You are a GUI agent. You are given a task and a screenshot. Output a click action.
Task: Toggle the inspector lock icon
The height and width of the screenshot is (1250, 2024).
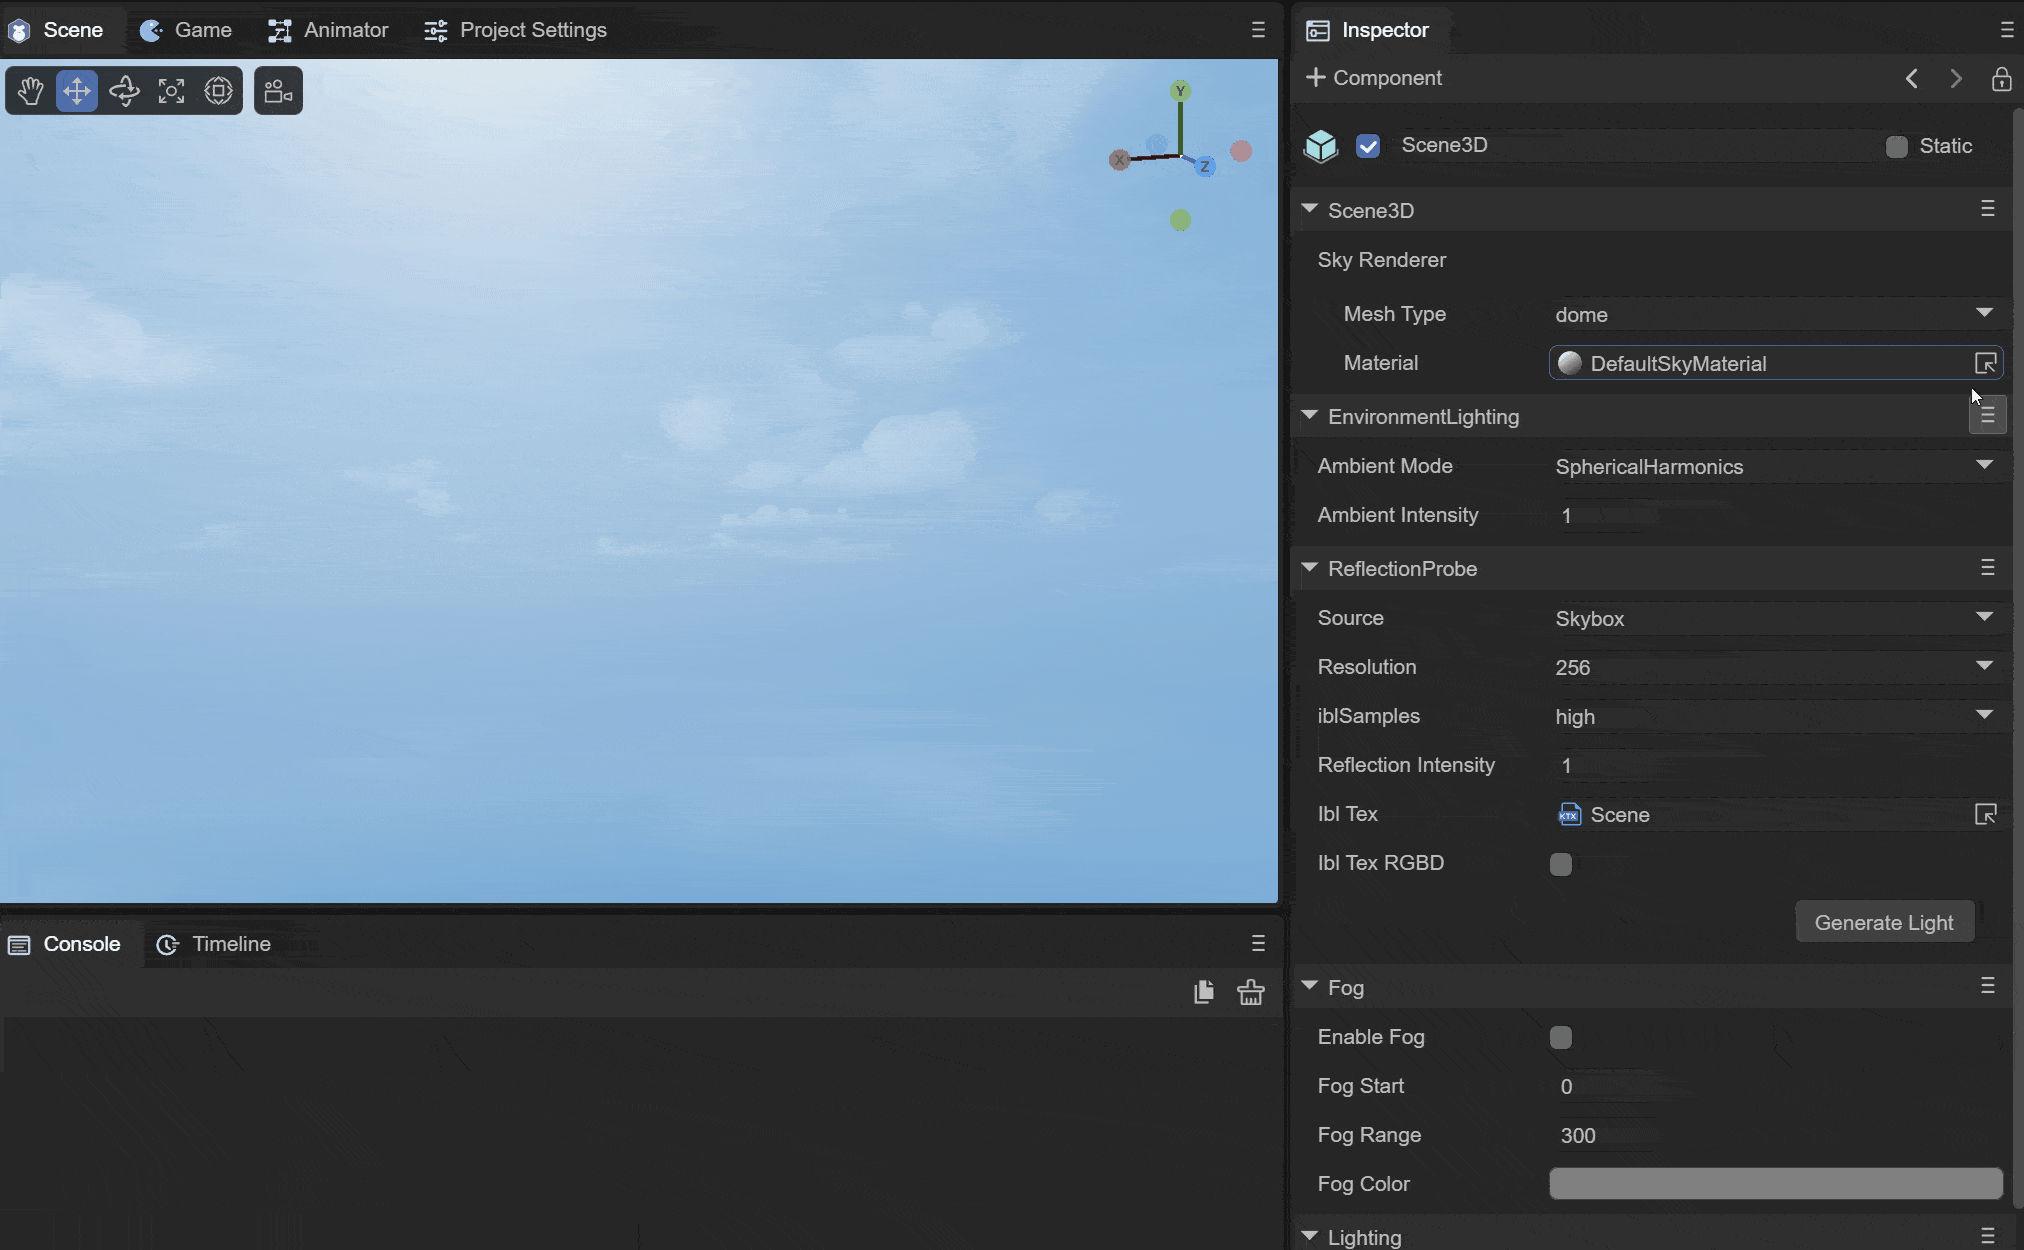(2001, 79)
